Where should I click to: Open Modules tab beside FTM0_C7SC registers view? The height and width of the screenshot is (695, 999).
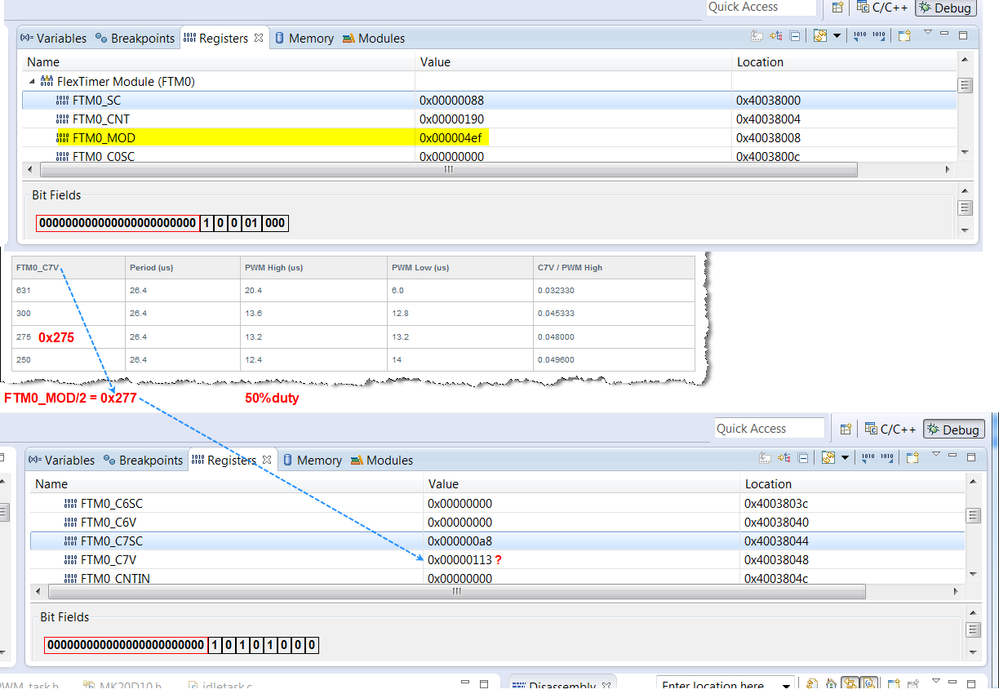382,460
